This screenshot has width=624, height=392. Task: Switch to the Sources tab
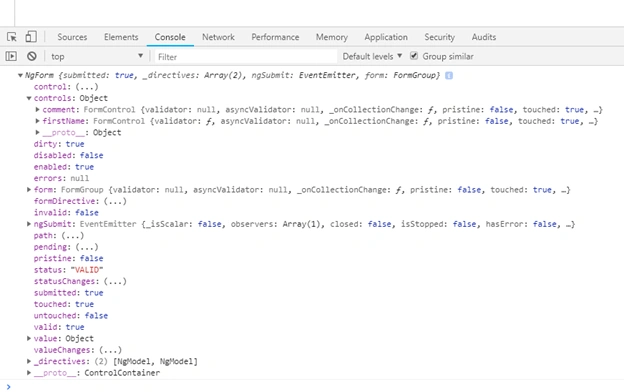pos(72,37)
